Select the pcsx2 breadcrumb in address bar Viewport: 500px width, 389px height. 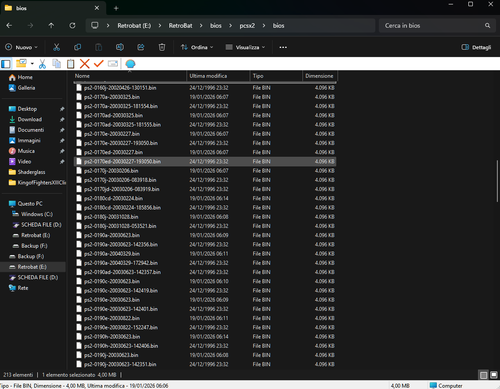tap(247, 26)
